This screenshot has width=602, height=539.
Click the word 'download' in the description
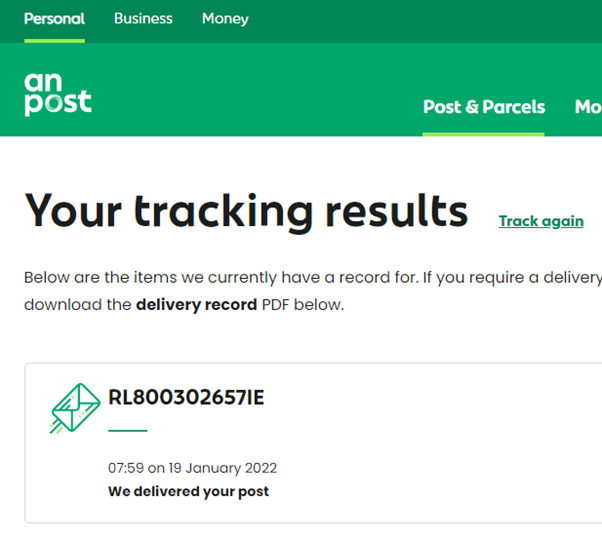(62, 305)
